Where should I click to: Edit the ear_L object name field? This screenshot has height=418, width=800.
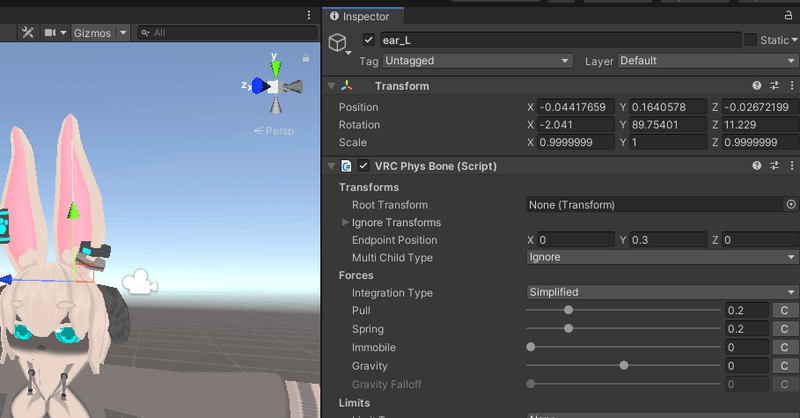pyautogui.click(x=560, y=40)
